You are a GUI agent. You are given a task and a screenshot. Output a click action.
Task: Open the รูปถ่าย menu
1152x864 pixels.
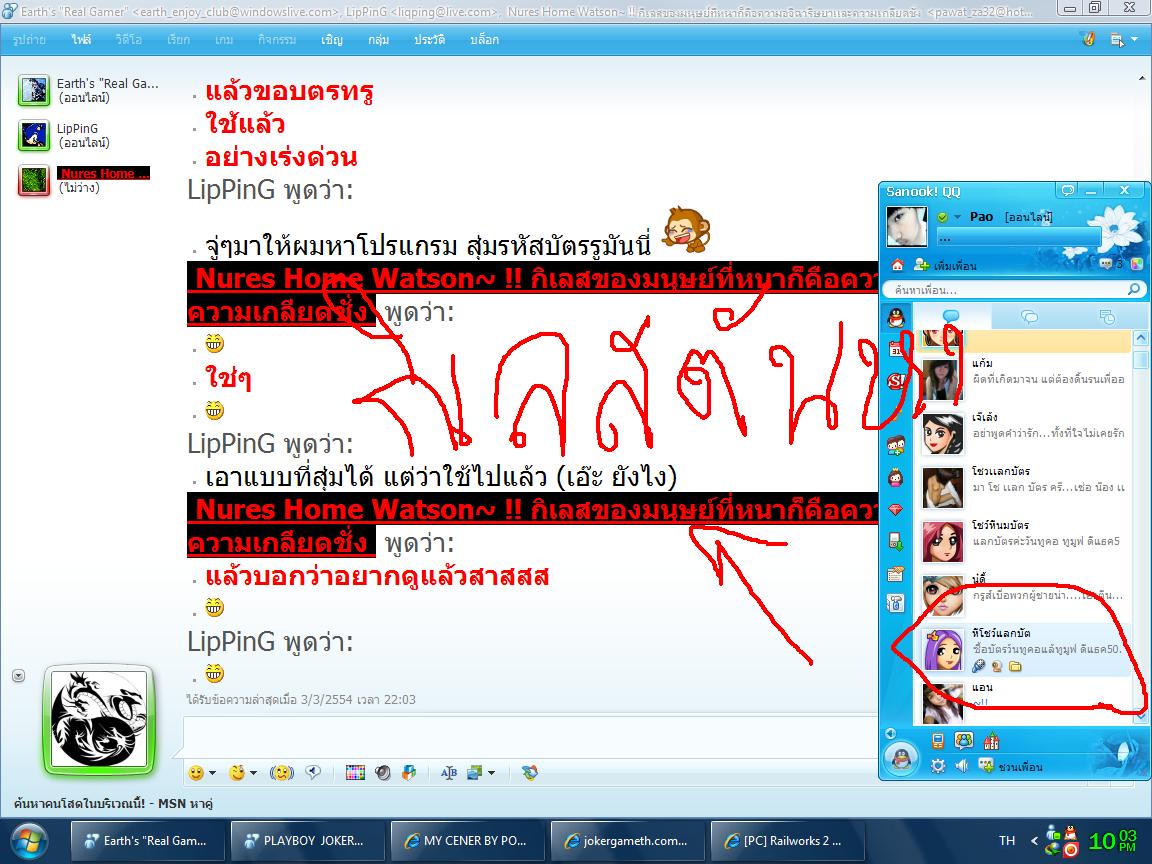point(29,40)
